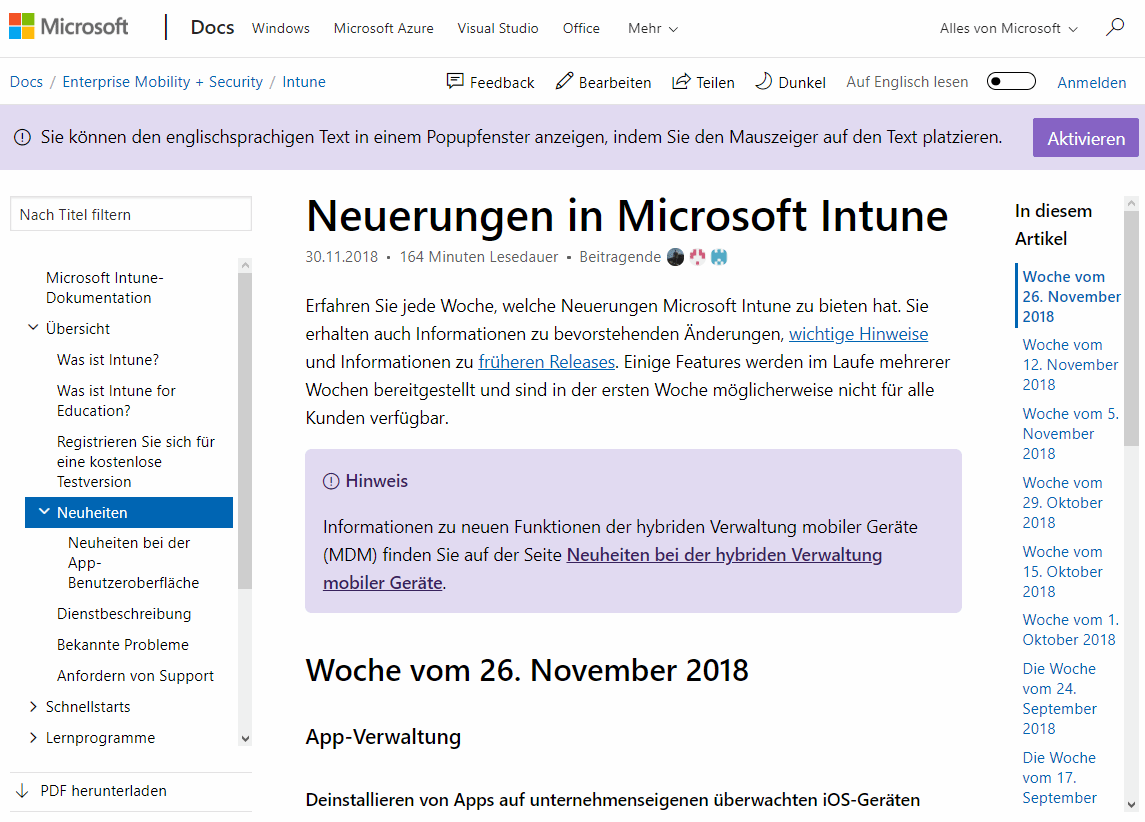This screenshot has width=1145, height=822.
Task: Expand the Alles von Microsoft dropdown
Action: (1007, 28)
